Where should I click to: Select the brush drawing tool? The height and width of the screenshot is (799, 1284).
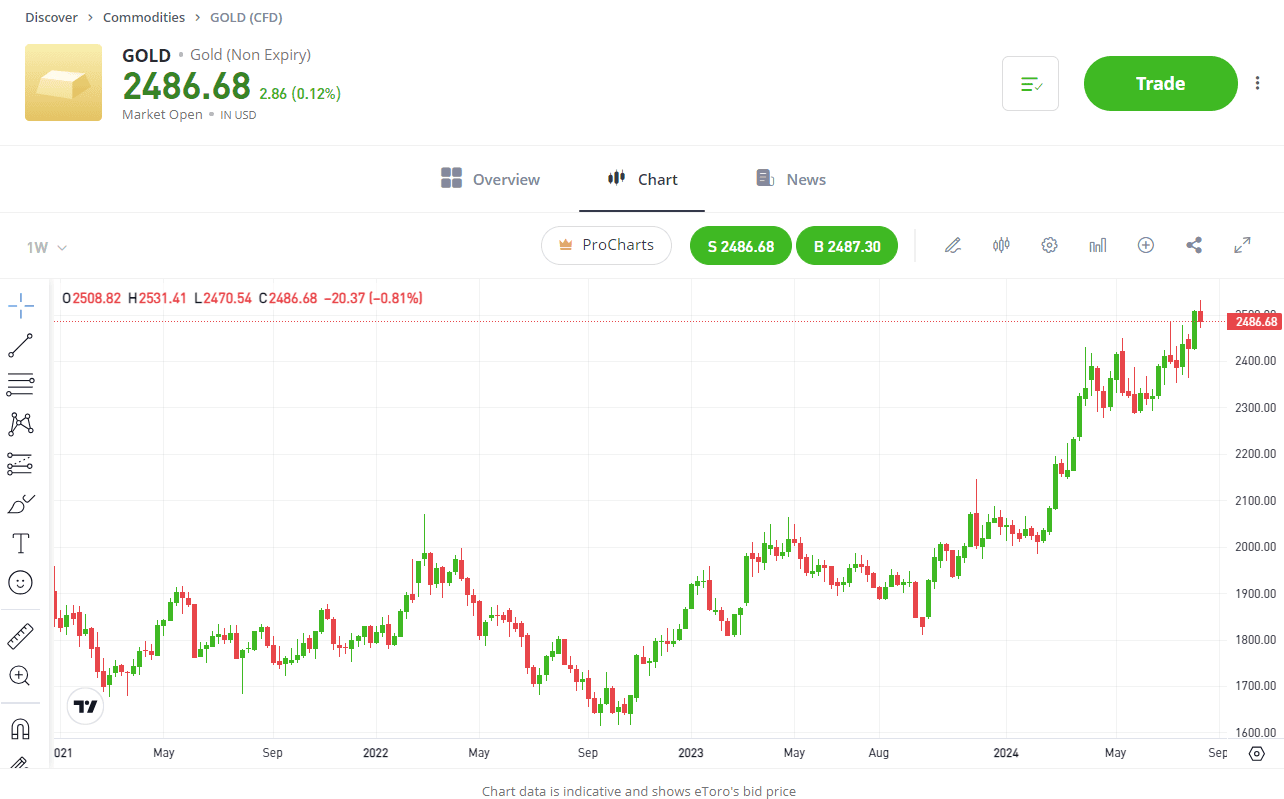pyautogui.click(x=20, y=503)
